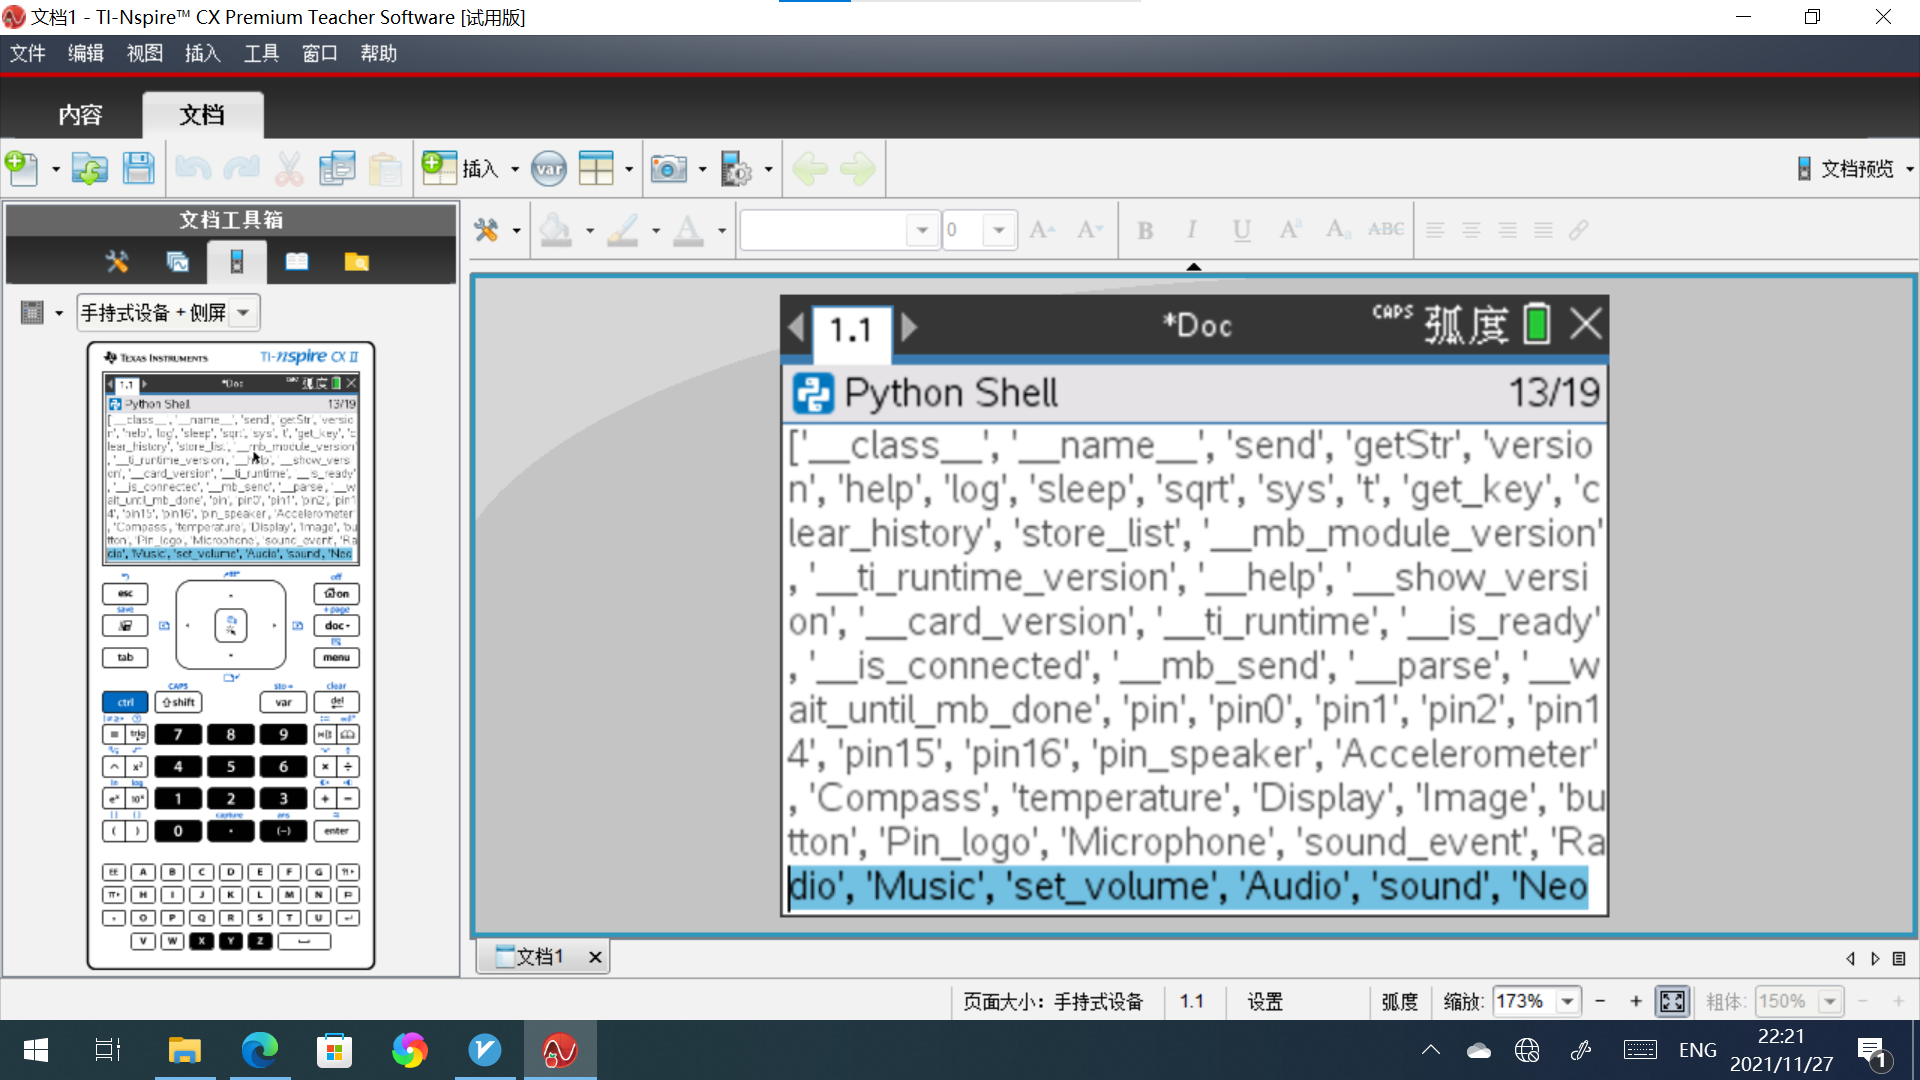Align text left
The image size is (1920, 1080).
tap(1435, 230)
